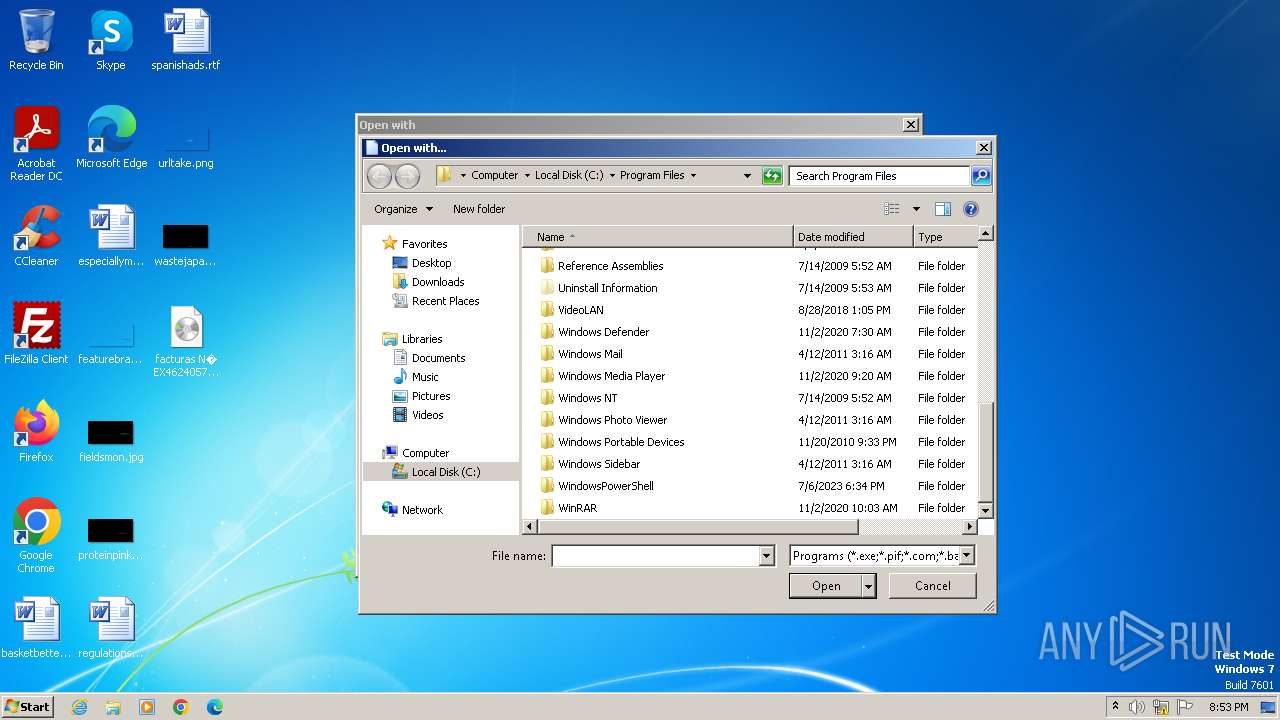
Task: Expand the Organize menu
Action: (x=404, y=209)
